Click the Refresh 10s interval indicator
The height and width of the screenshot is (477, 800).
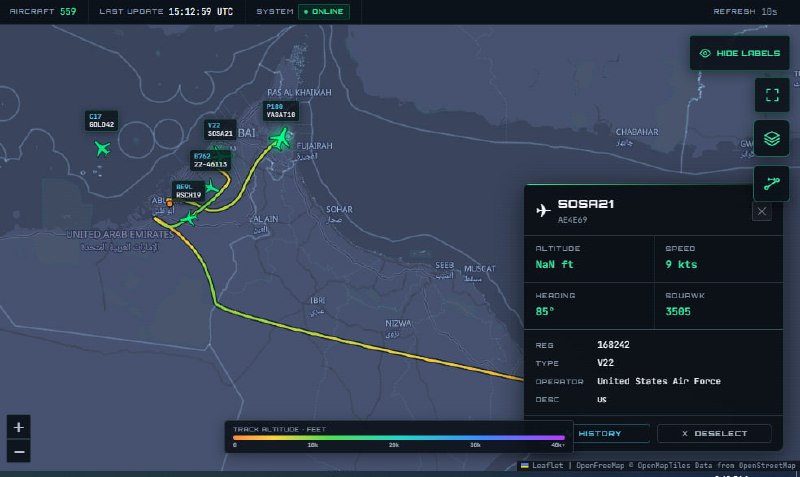(745, 11)
